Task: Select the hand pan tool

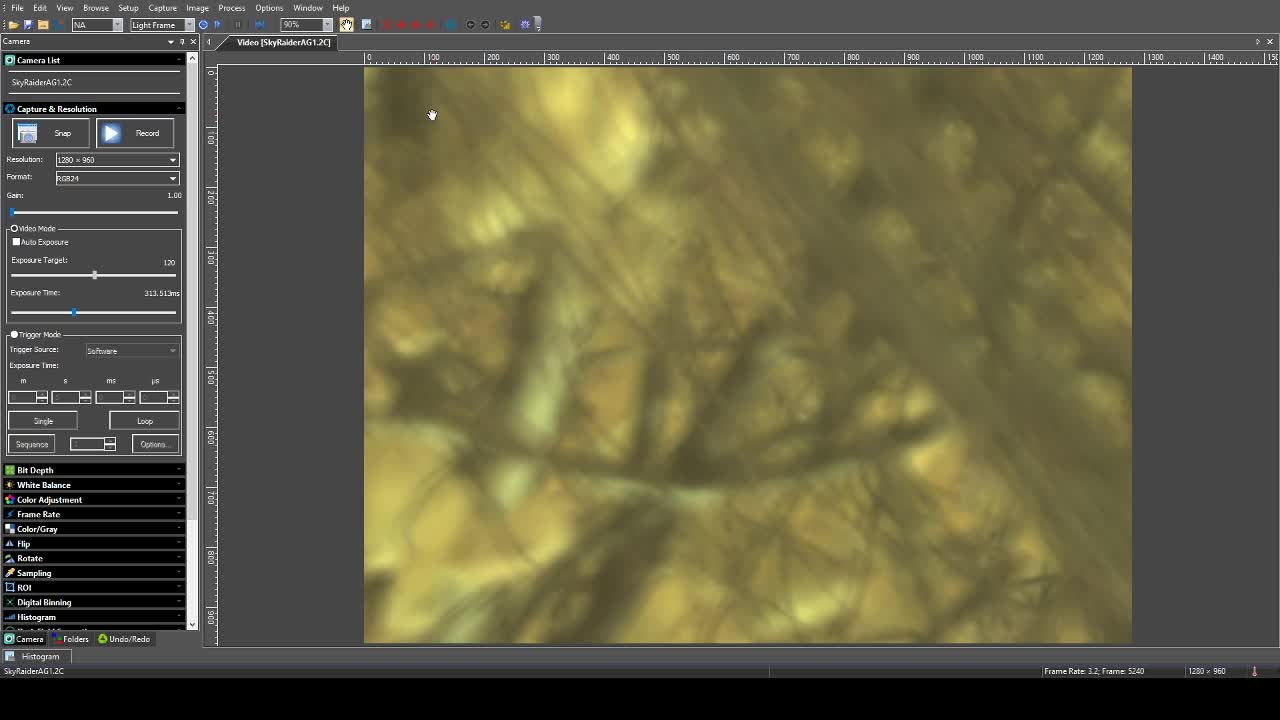Action: click(x=346, y=24)
